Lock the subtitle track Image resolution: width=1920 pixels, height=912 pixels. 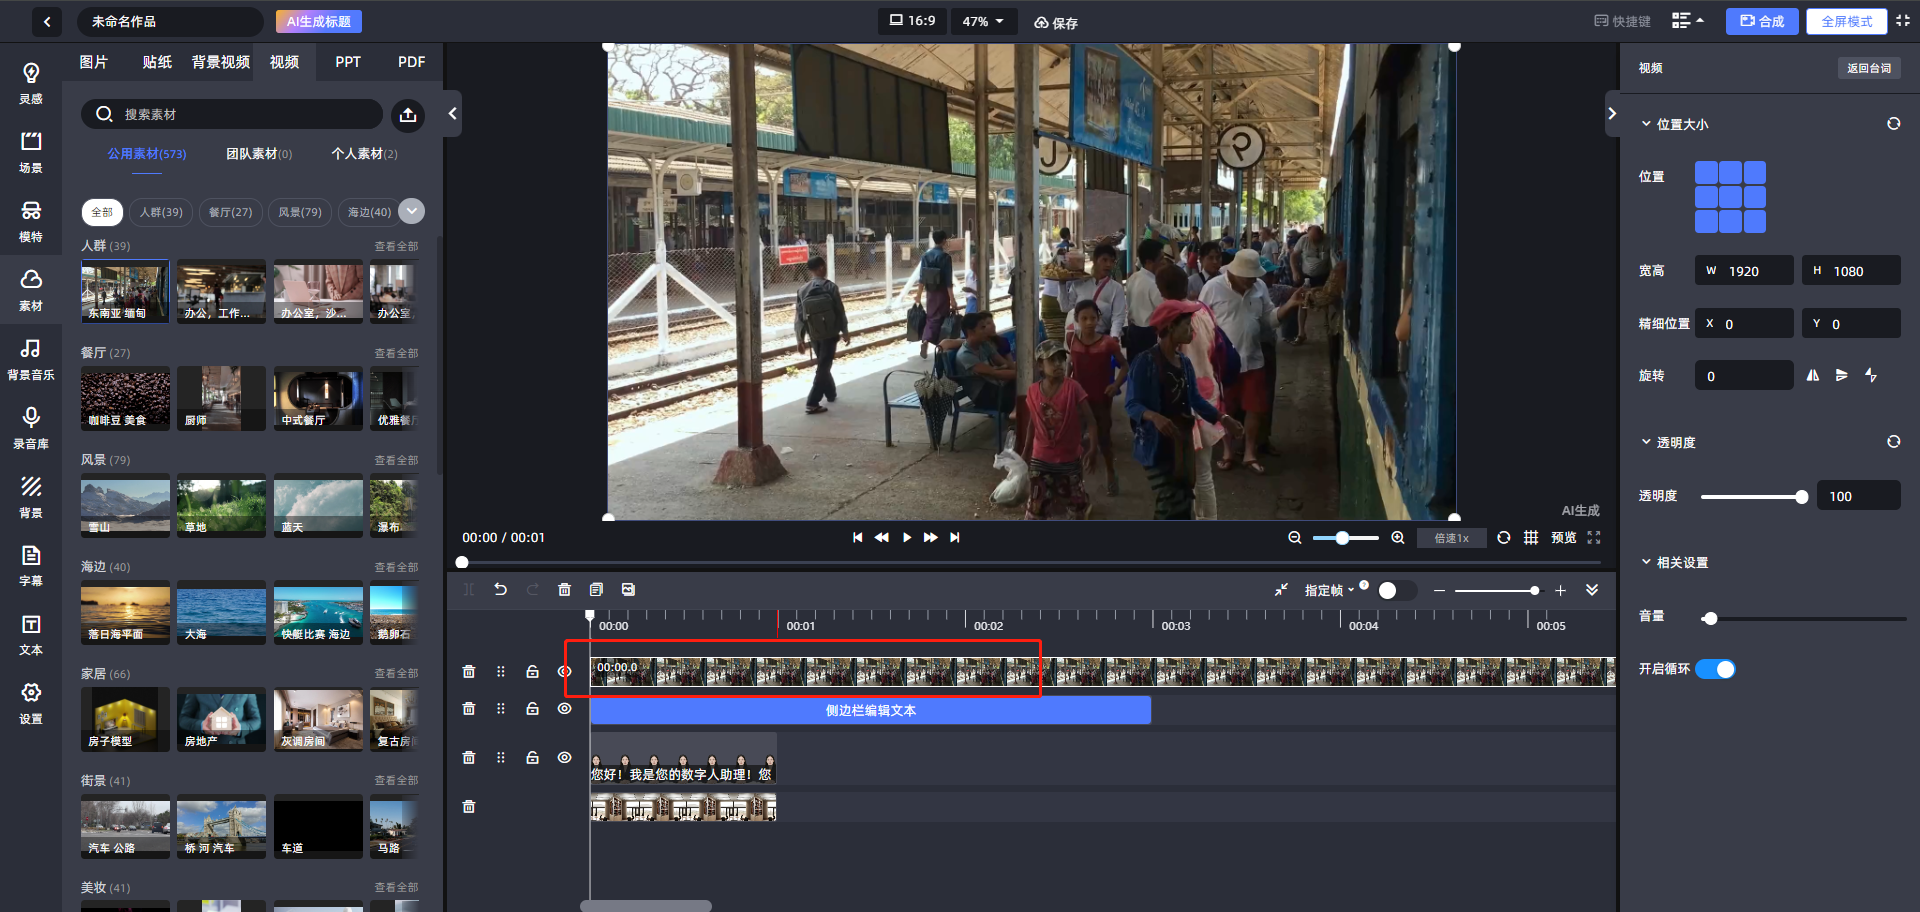[x=533, y=758]
